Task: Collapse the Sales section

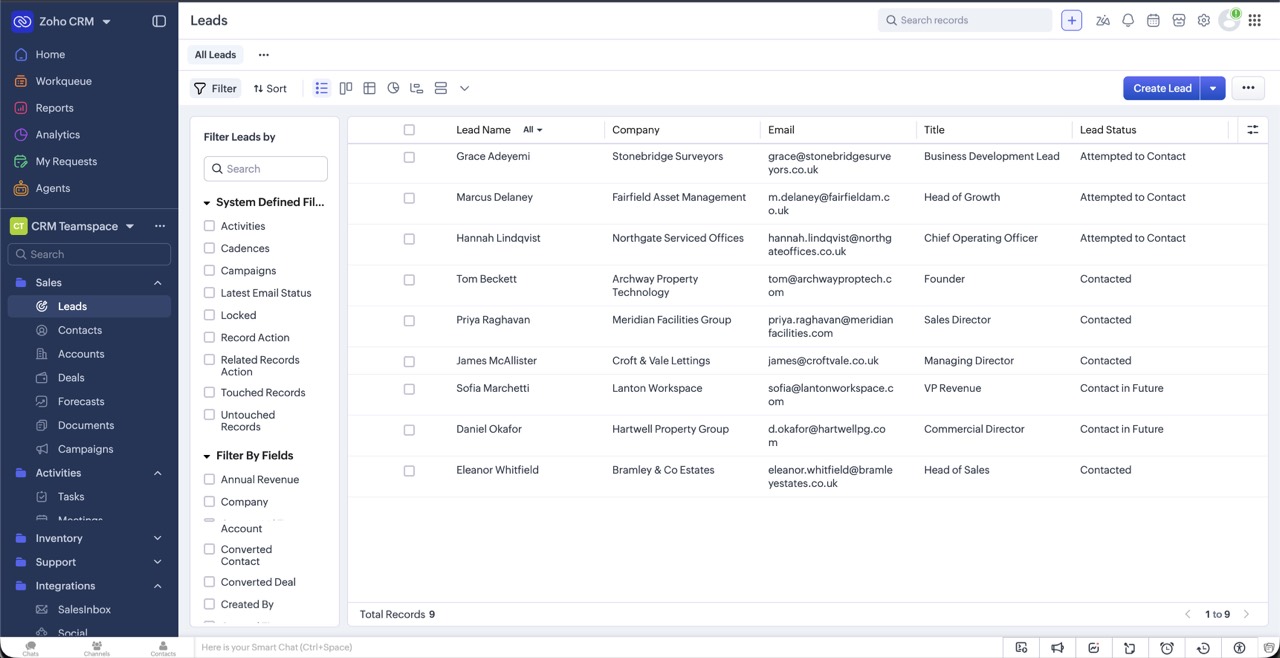Action: [157, 283]
